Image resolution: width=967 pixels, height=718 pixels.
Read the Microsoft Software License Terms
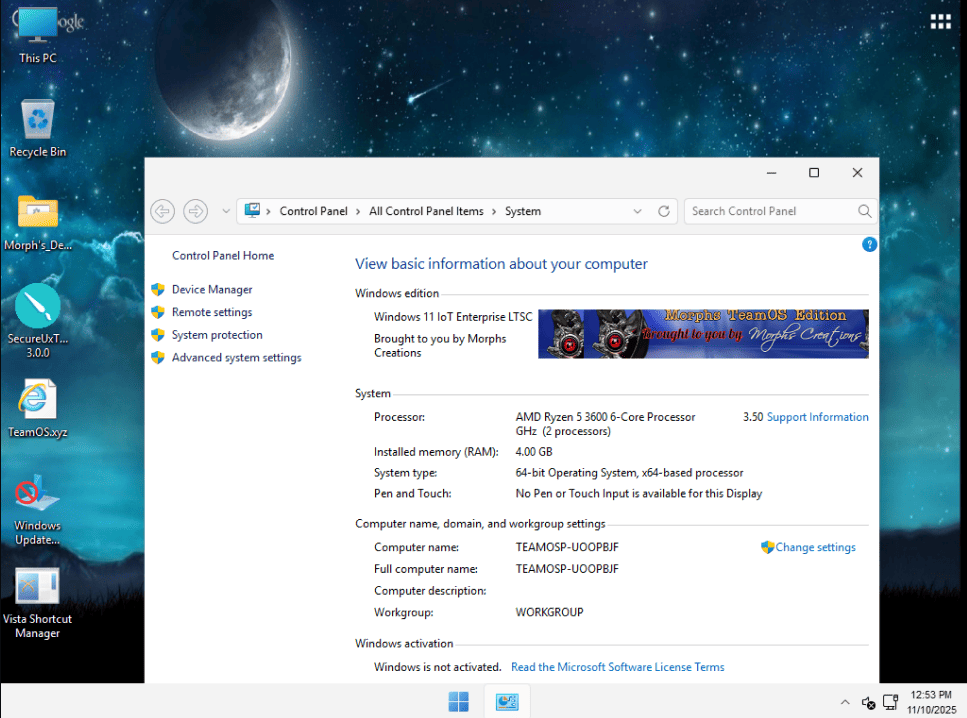pyautogui.click(x=617, y=667)
